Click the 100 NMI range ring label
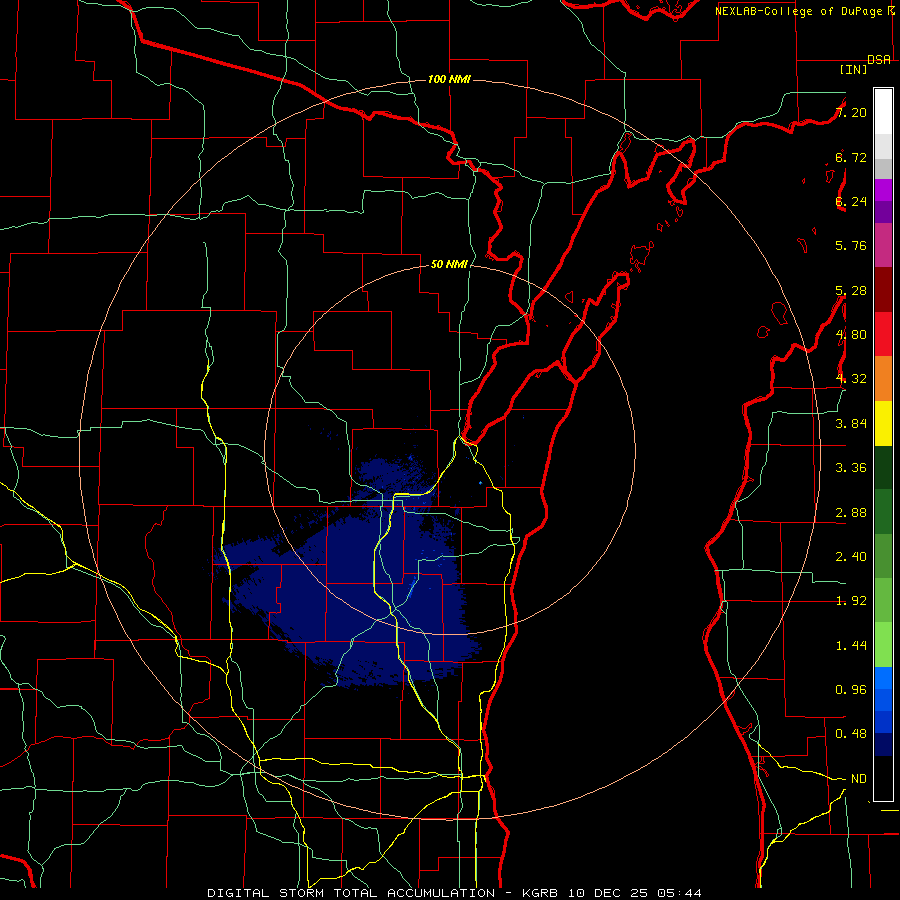The height and width of the screenshot is (900, 900). pos(449,79)
